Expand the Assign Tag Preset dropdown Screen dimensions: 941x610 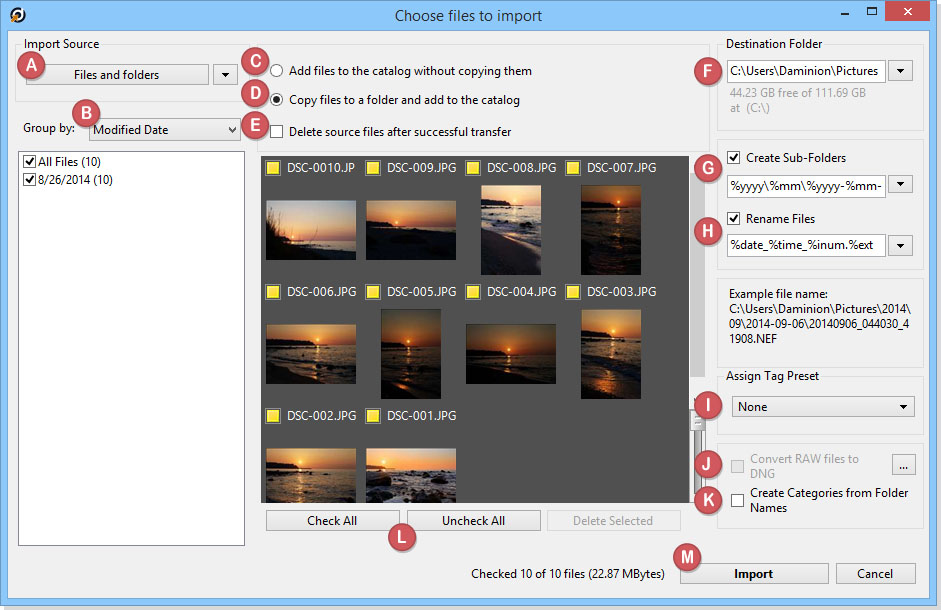(x=822, y=407)
